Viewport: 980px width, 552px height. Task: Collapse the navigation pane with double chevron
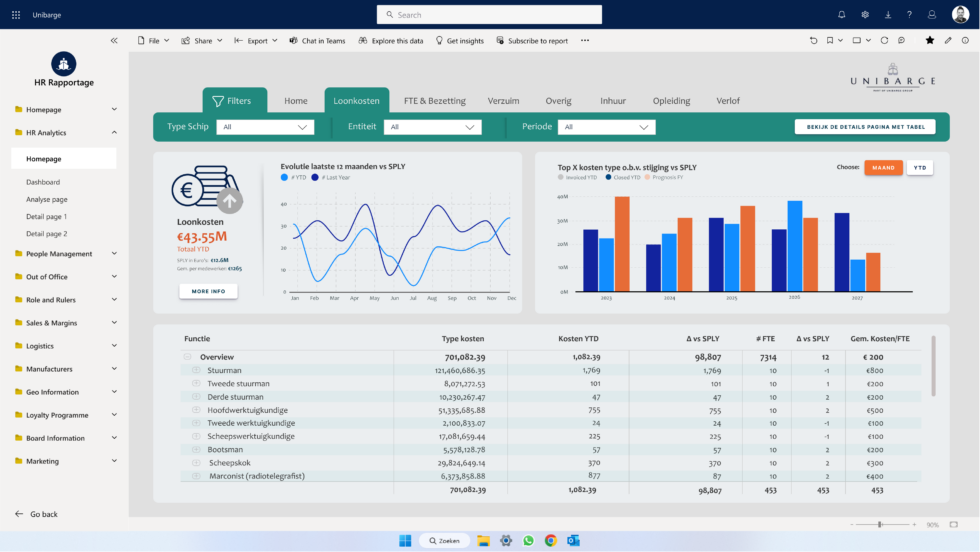click(x=114, y=41)
